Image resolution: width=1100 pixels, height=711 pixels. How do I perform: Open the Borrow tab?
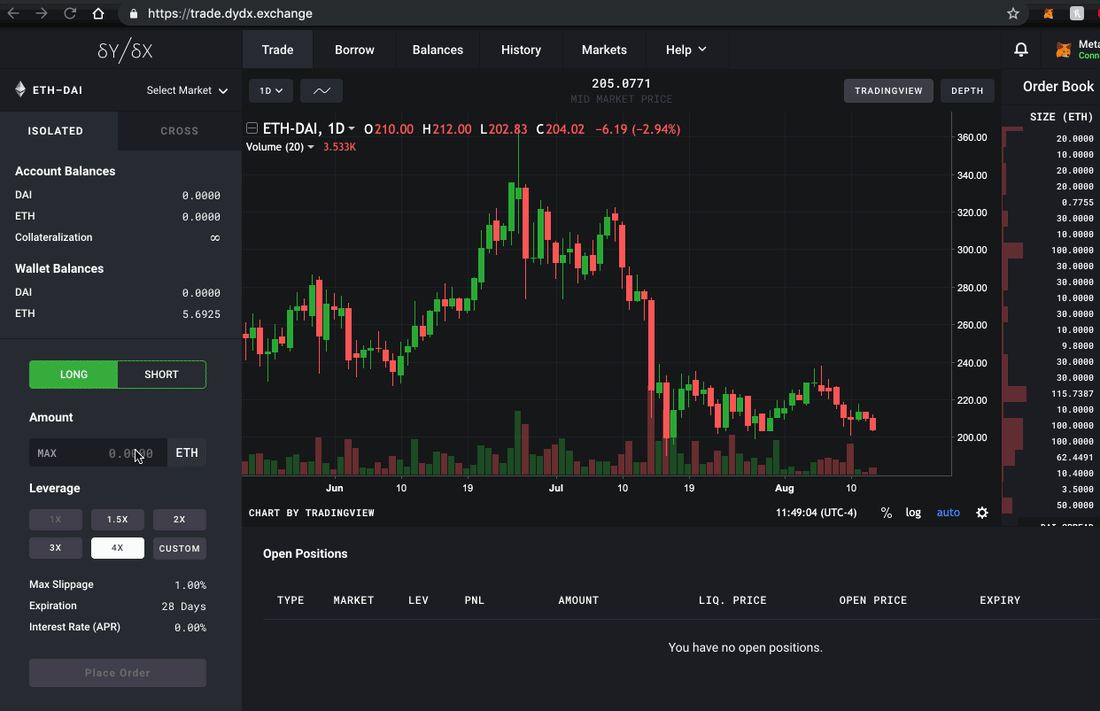(x=354, y=50)
